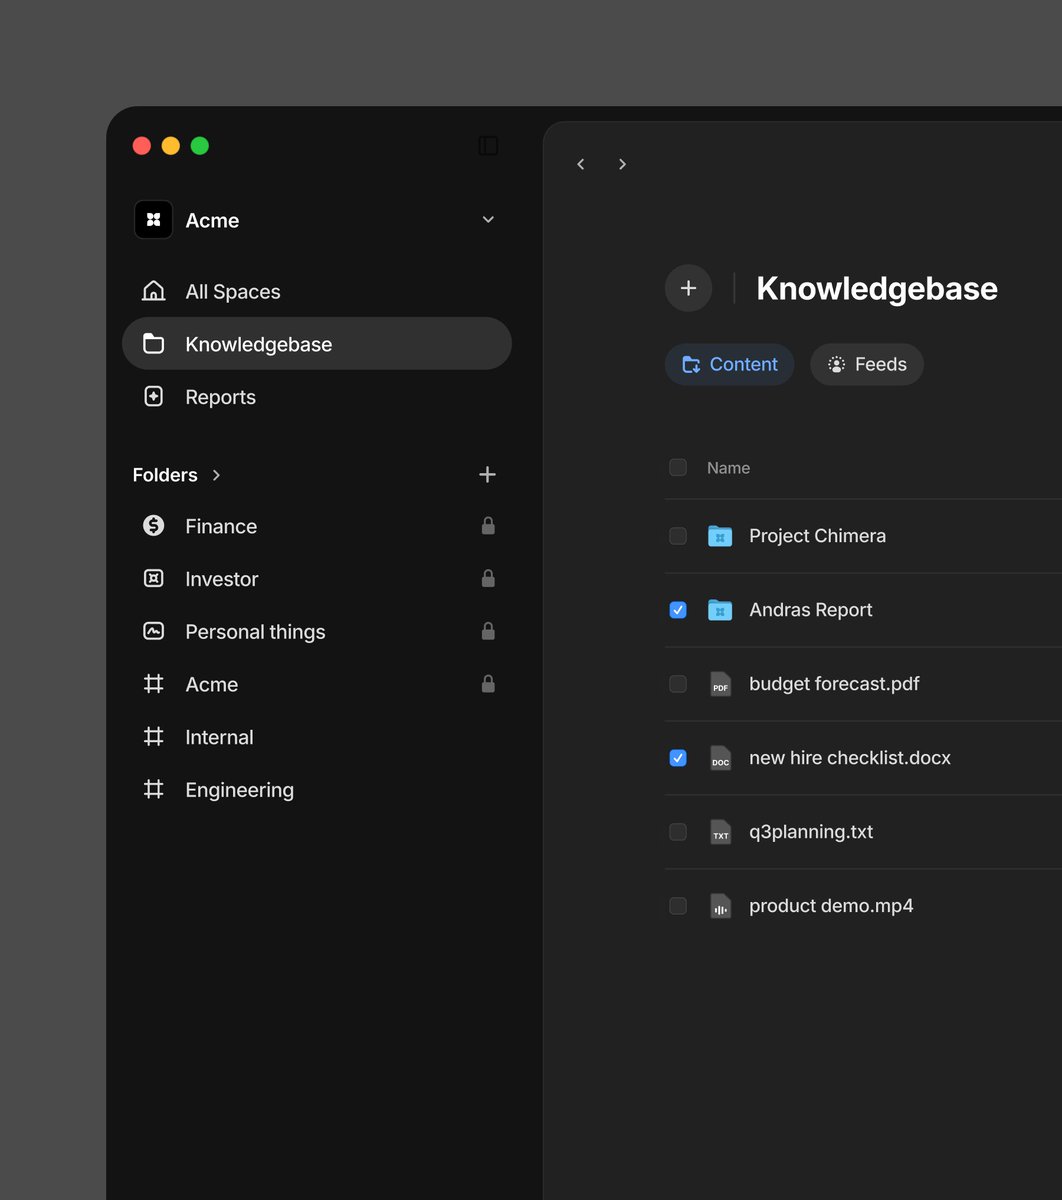Click the lock icon on Acme folder
1062x1200 pixels.
488,684
